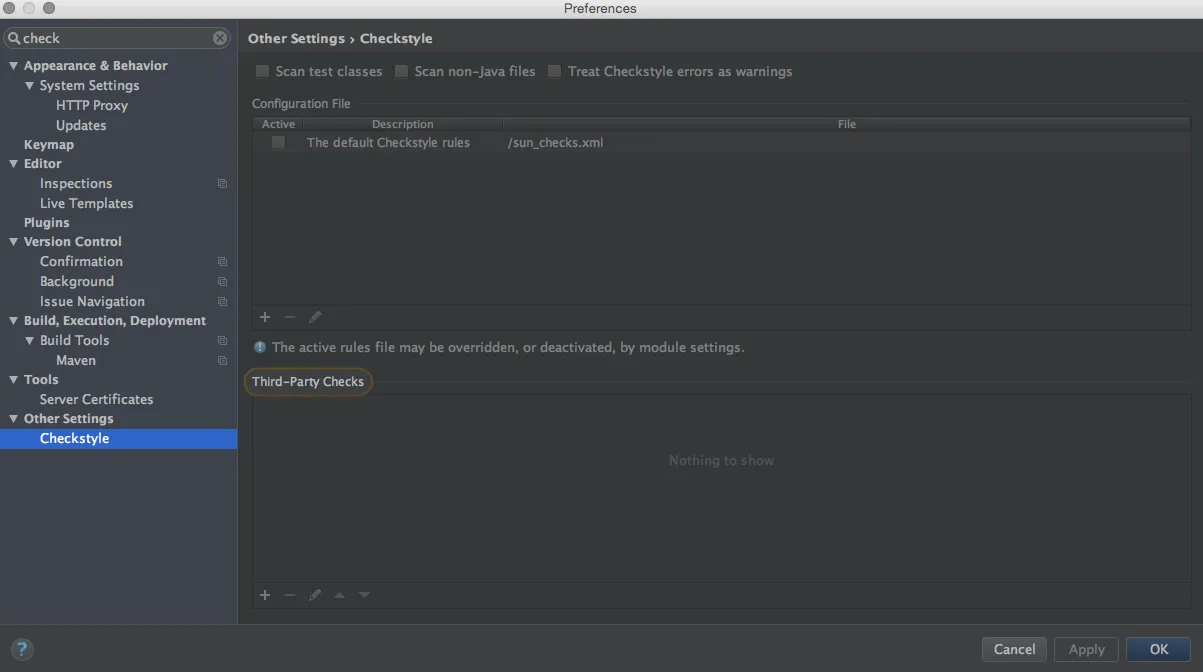Open Background under Version Control

point(77,281)
